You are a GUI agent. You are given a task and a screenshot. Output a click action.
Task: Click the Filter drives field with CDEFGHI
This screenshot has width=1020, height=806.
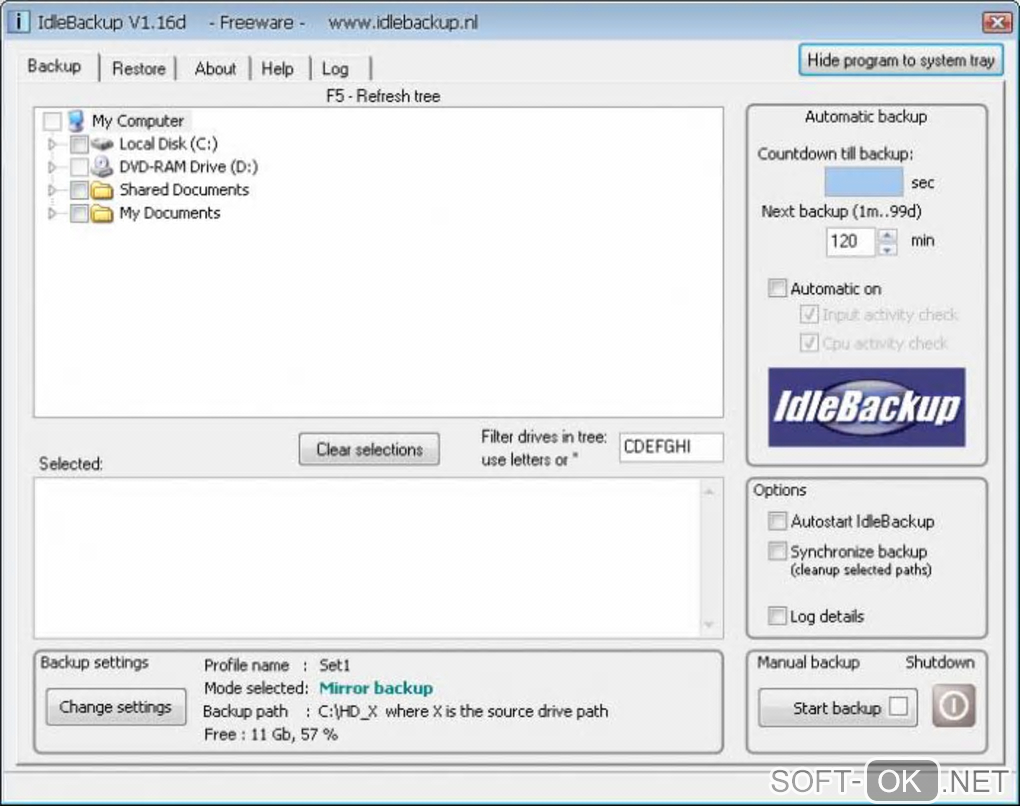coord(671,447)
